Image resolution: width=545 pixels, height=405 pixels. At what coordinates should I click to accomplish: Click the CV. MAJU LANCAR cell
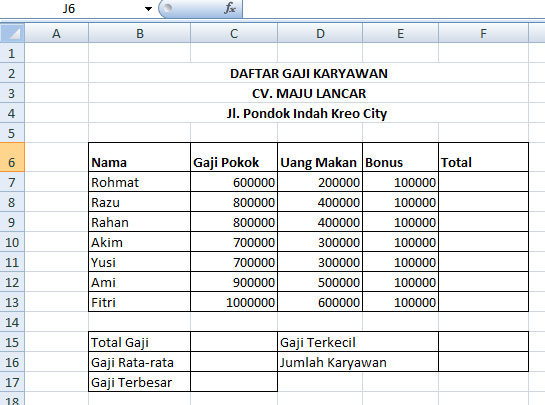click(x=309, y=93)
